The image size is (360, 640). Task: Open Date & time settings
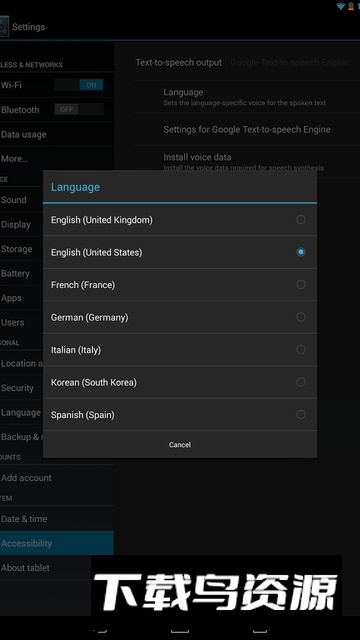[x=57, y=519]
